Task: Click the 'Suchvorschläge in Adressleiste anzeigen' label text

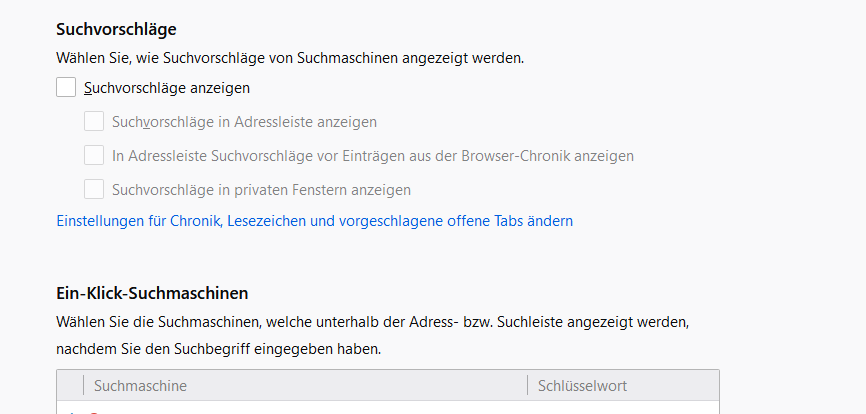Action: click(244, 122)
